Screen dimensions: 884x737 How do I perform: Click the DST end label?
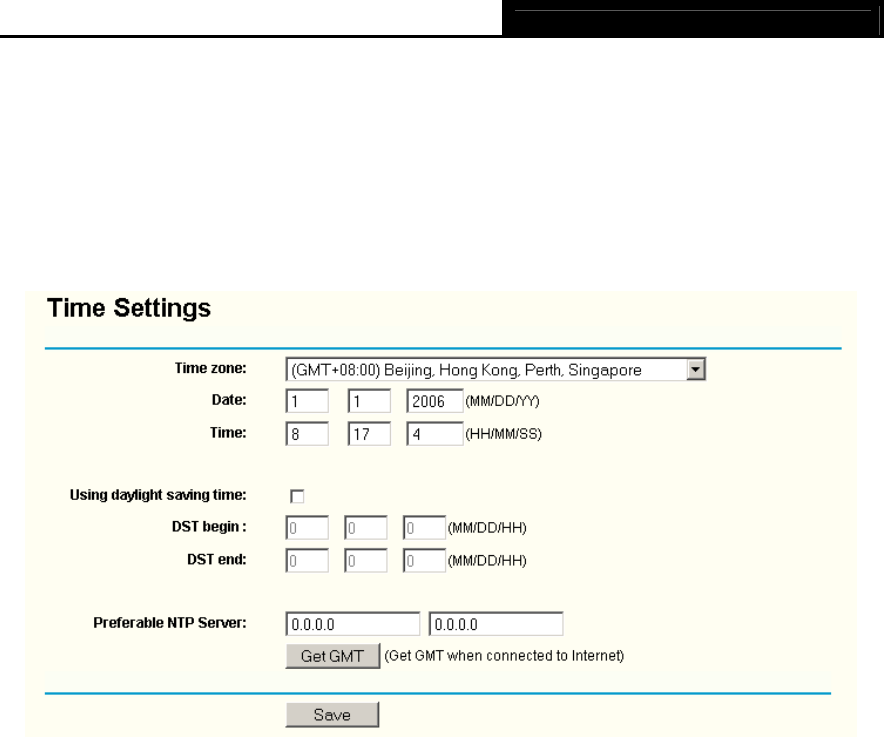click(216, 559)
